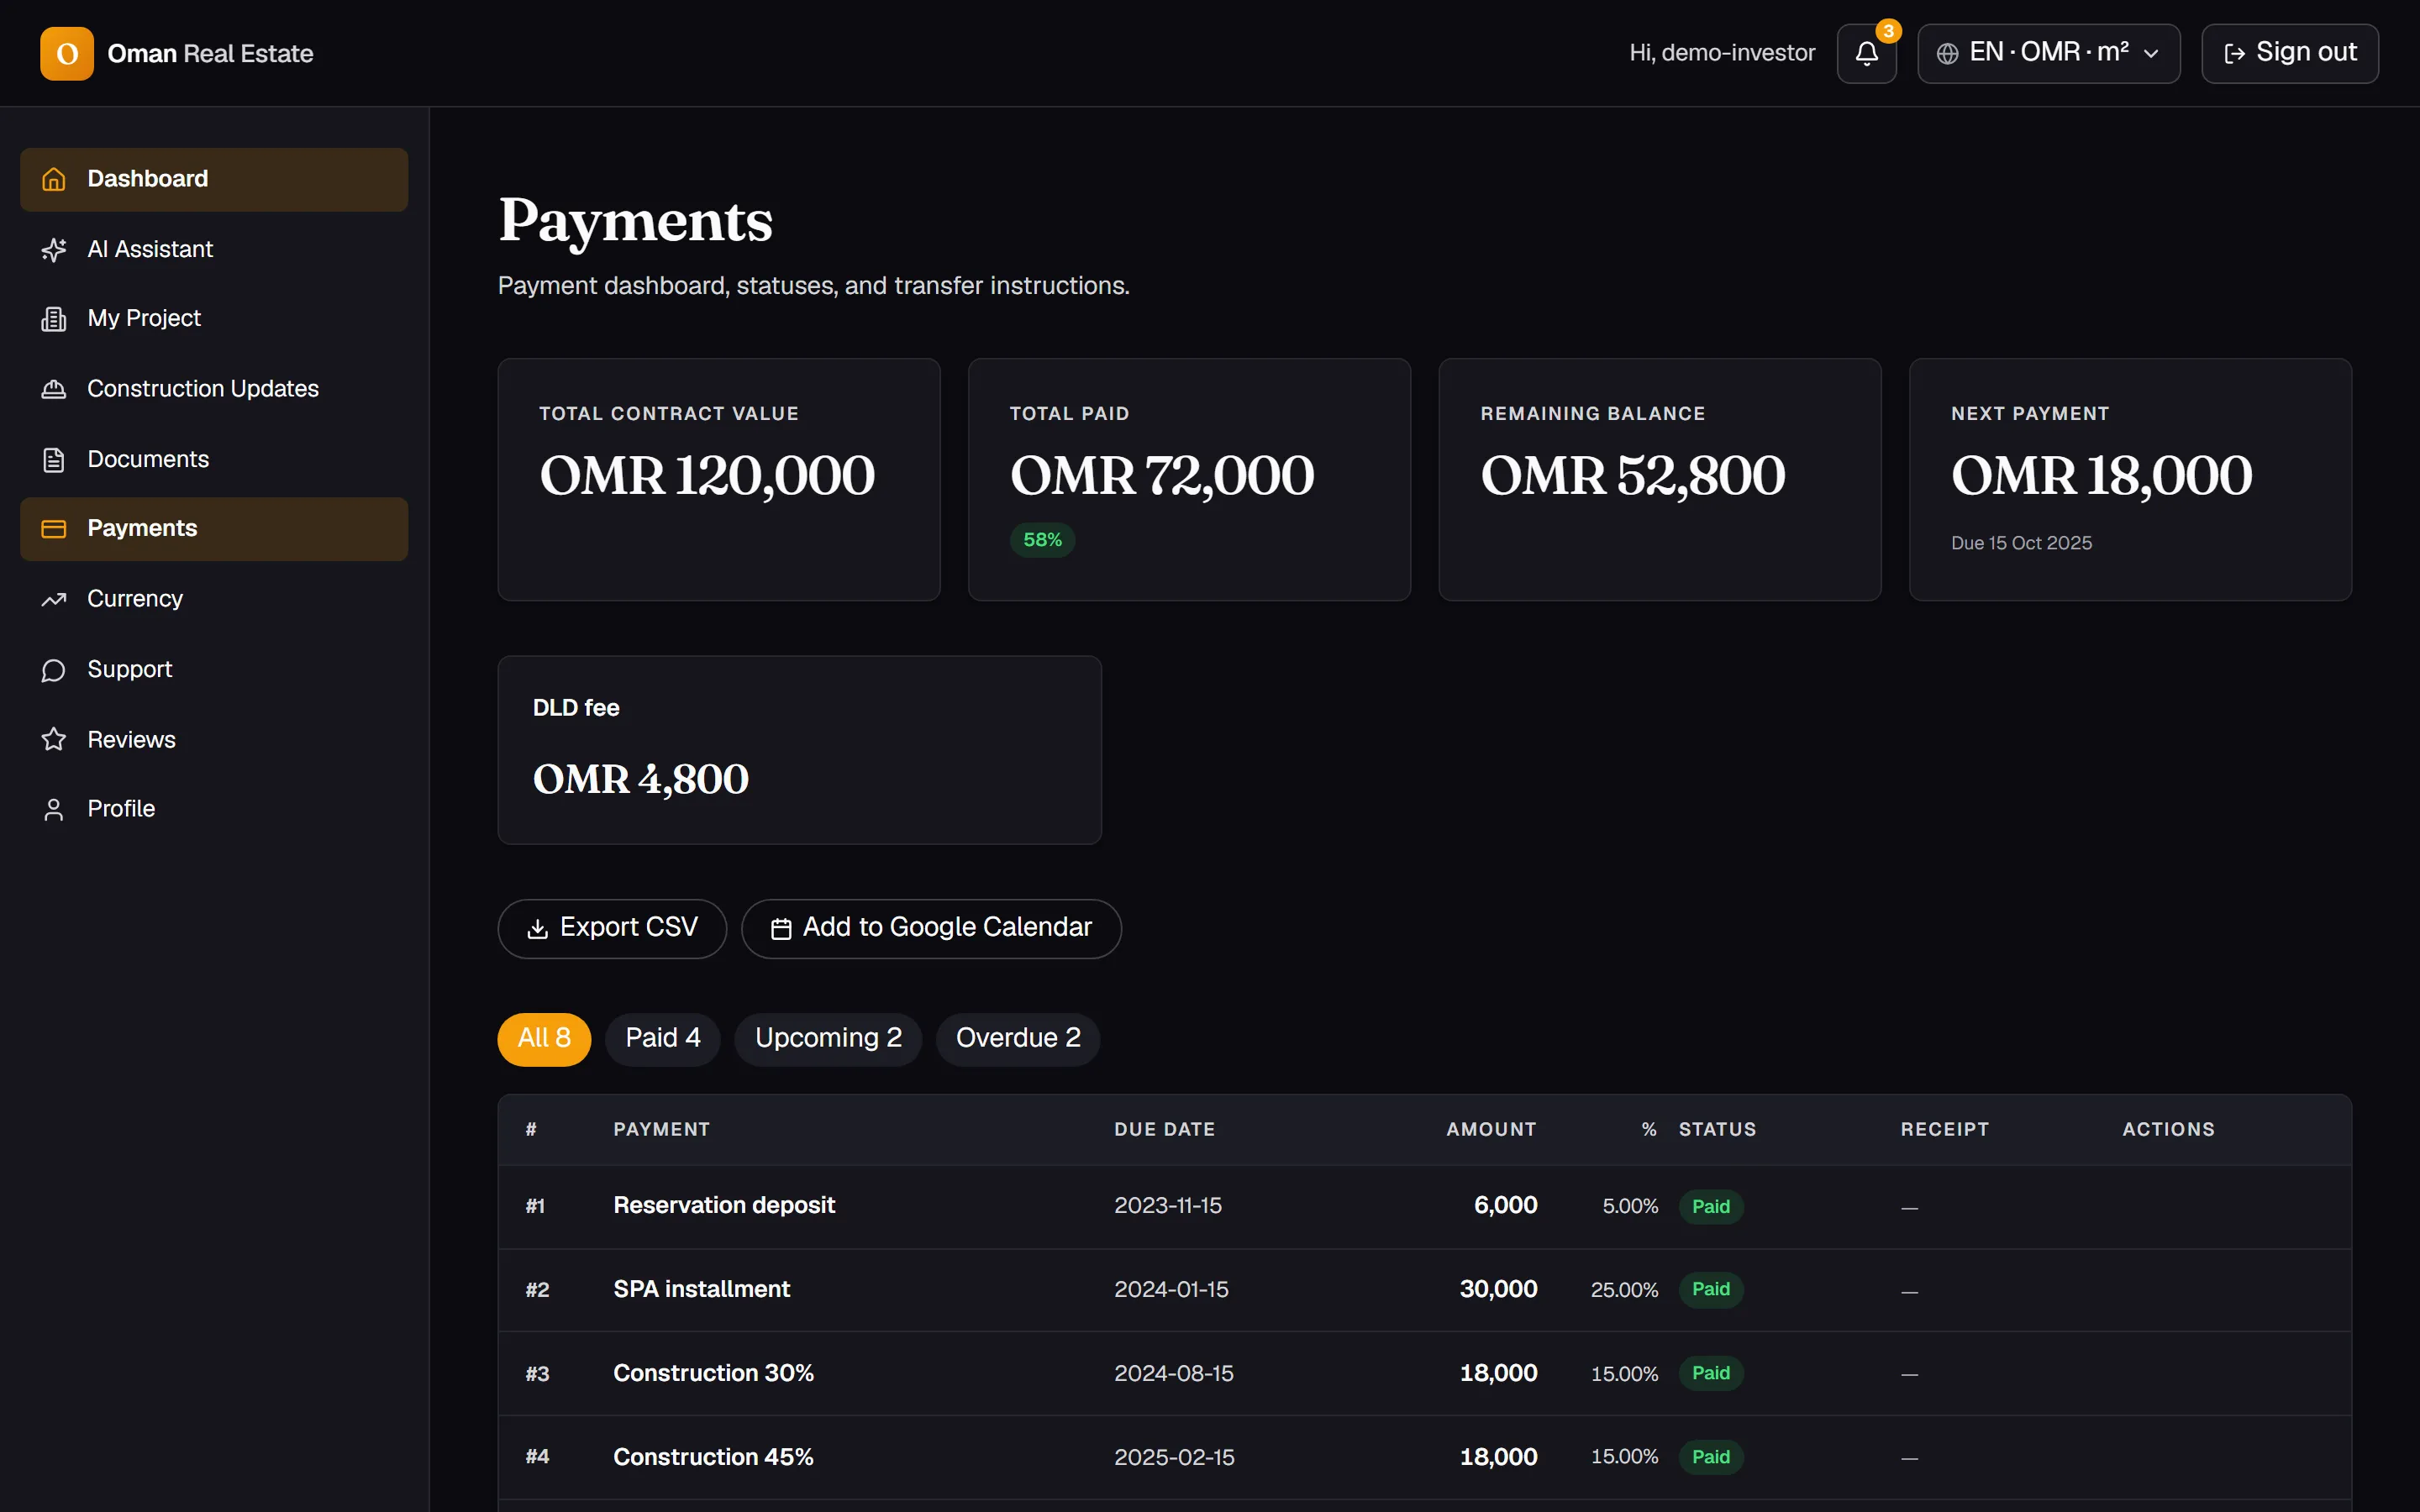
Task: Click the download icon on Export CSV
Action: [538, 929]
